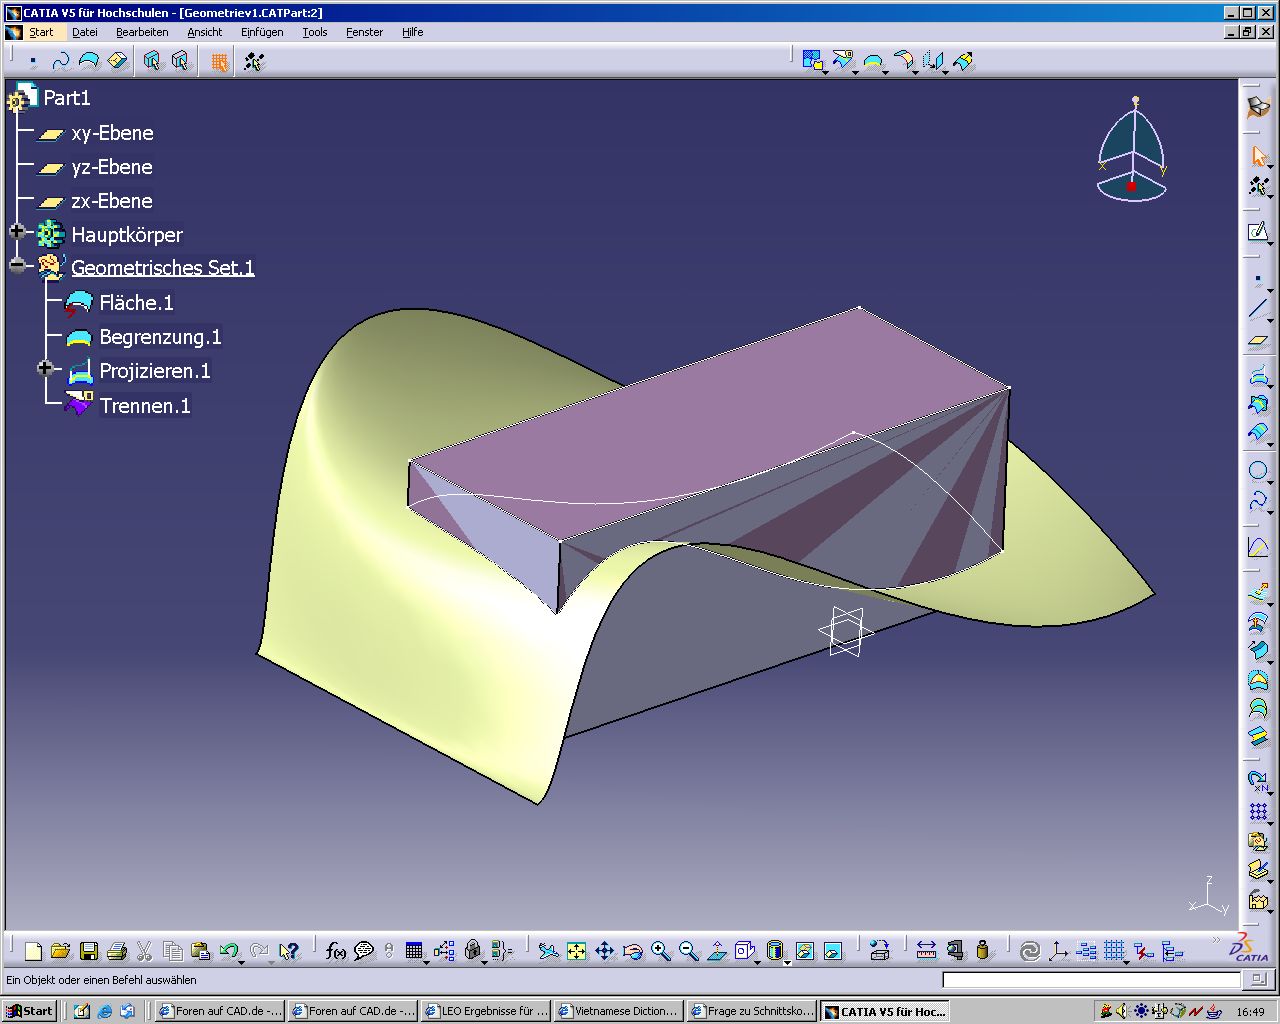Click the Copy icon in bottom toolbar
This screenshot has width=1280, height=1024.
[x=172, y=950]
